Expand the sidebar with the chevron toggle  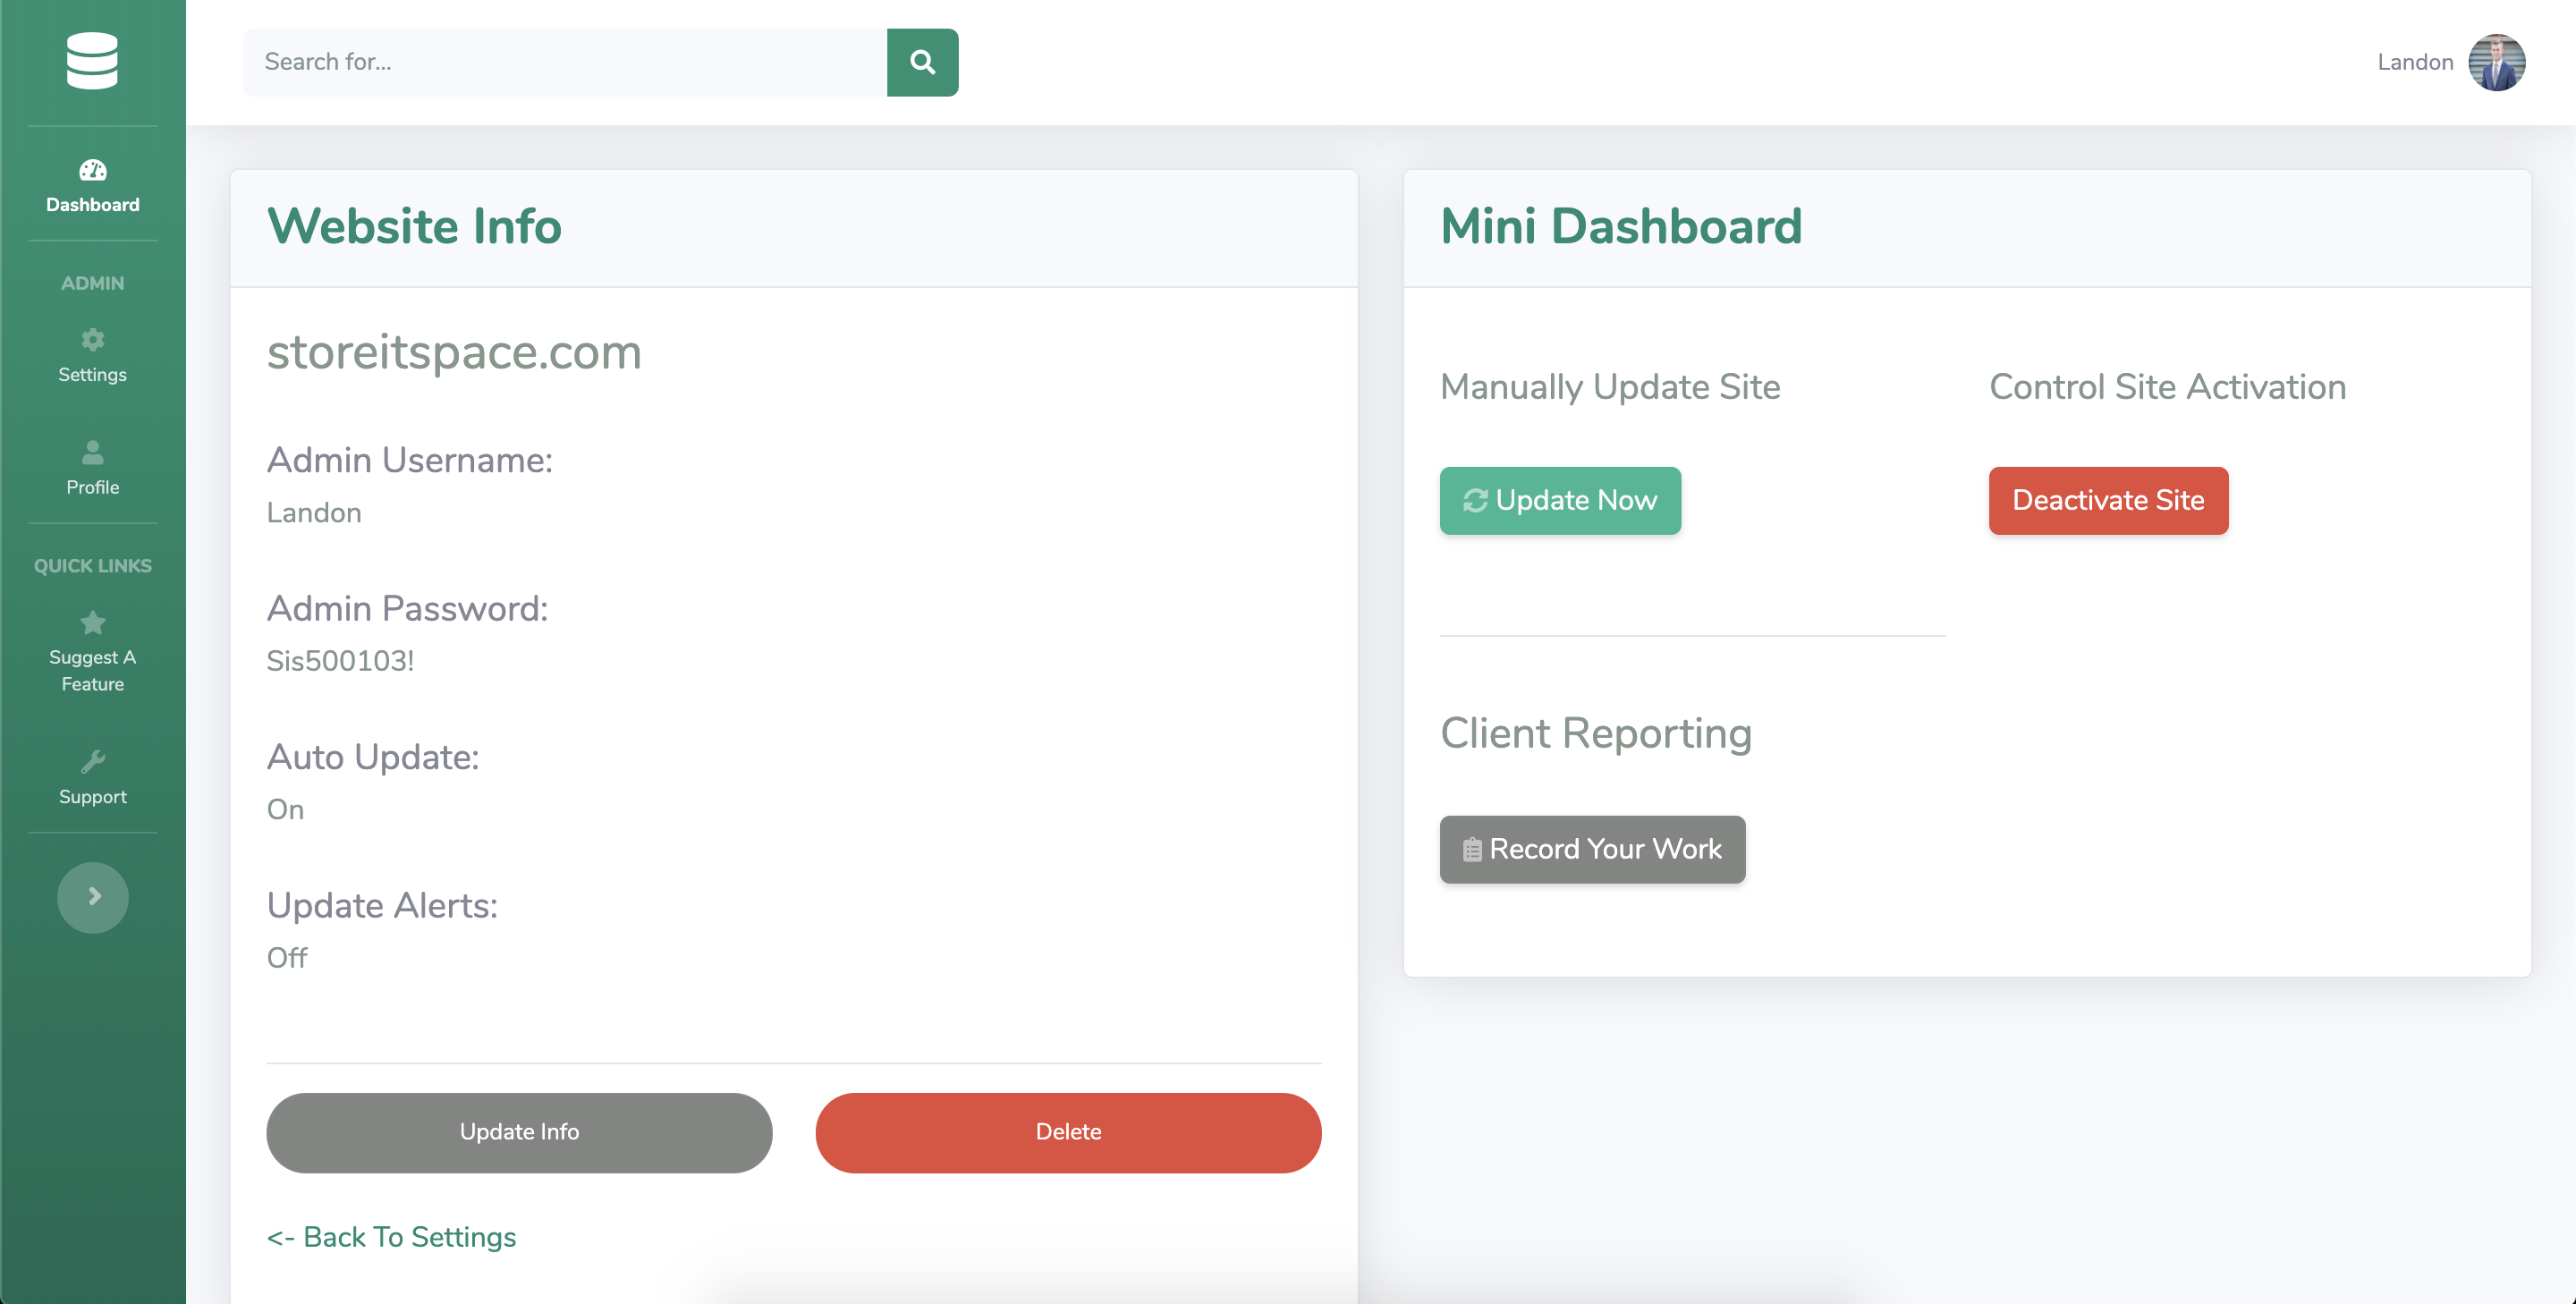[92, 897]
